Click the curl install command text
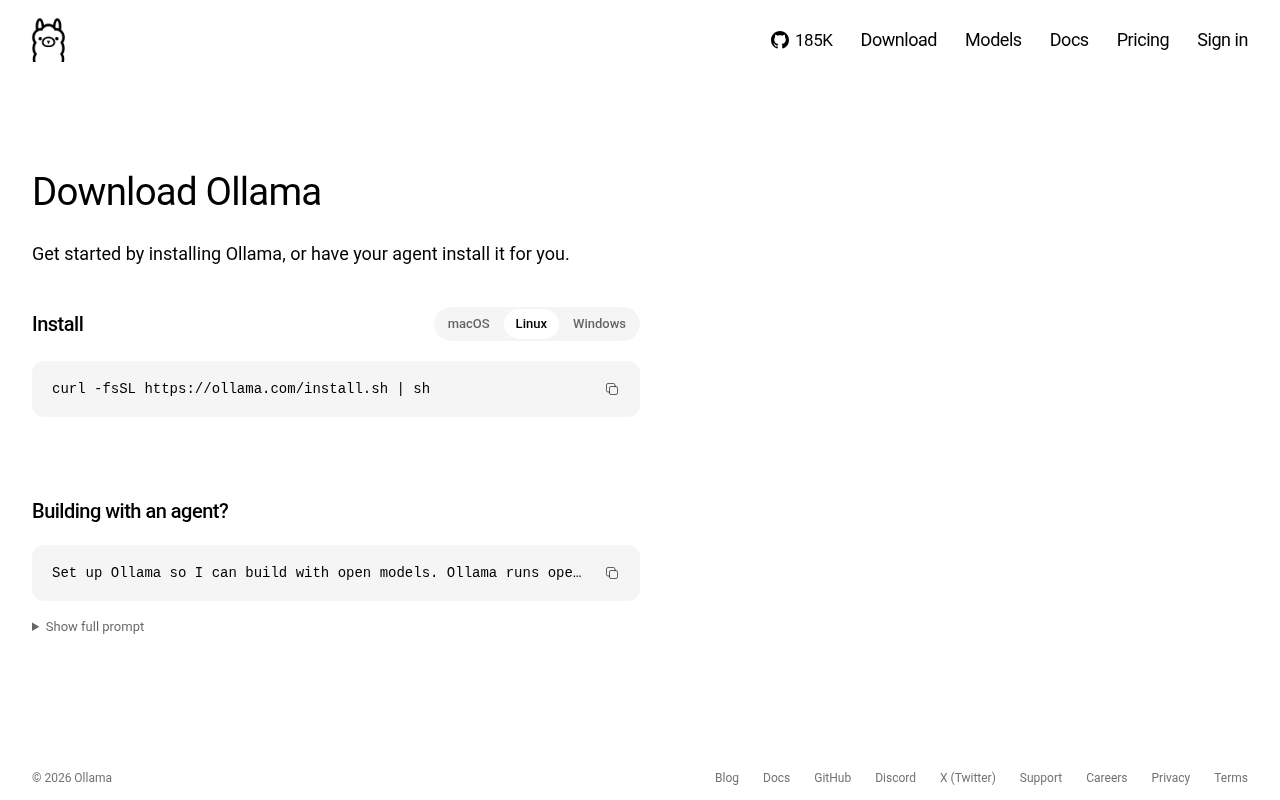Viewport: 1280px width, 800px height. click(x=241, y=389)
